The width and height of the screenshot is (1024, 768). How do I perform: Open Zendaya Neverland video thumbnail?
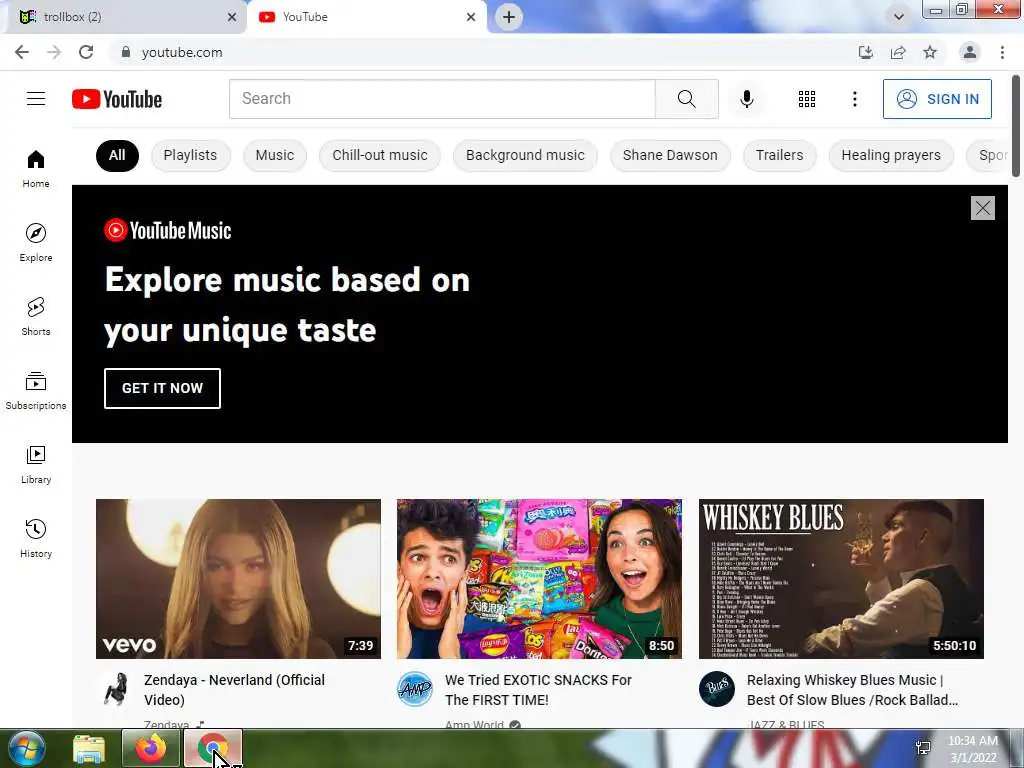pos(238,579)
